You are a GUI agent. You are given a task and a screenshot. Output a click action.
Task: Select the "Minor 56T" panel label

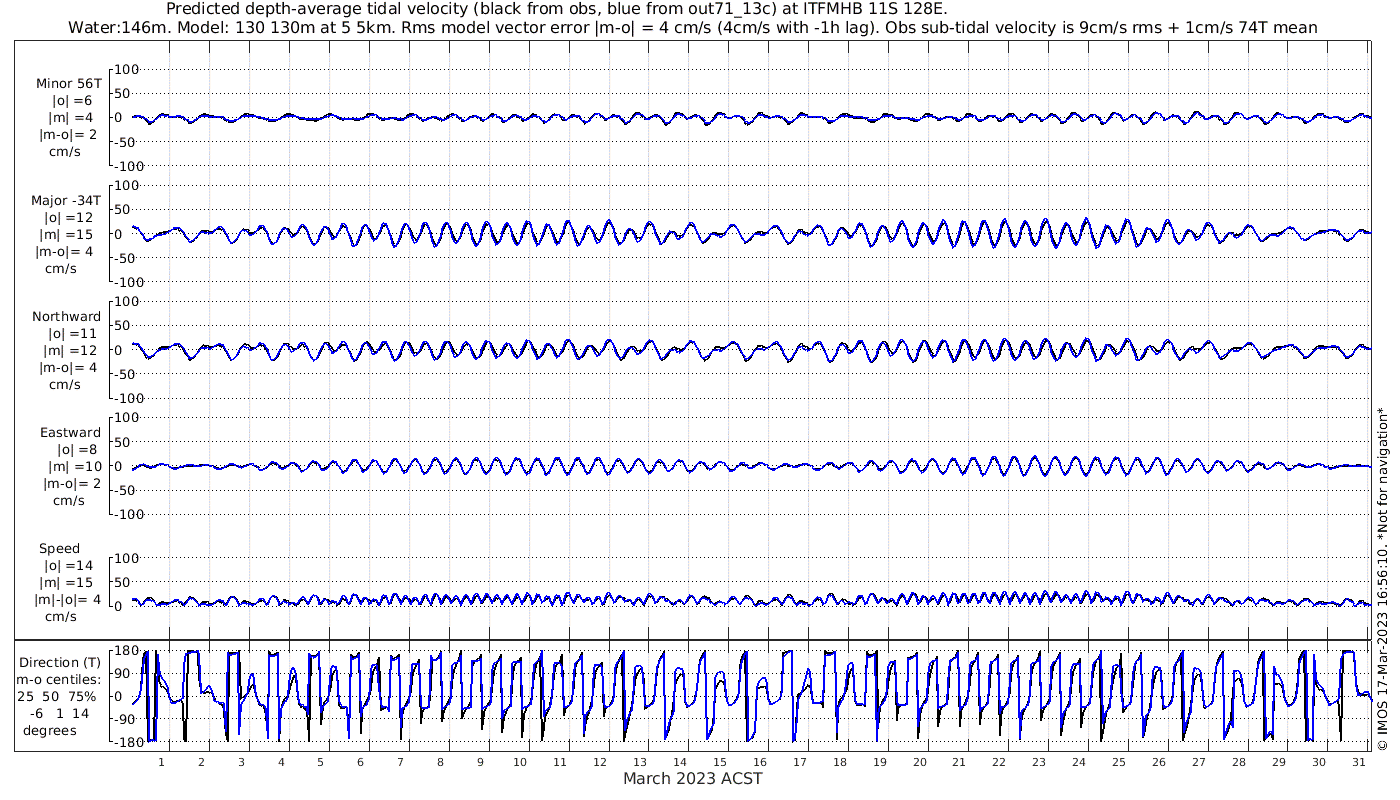(x=69, y=84)
